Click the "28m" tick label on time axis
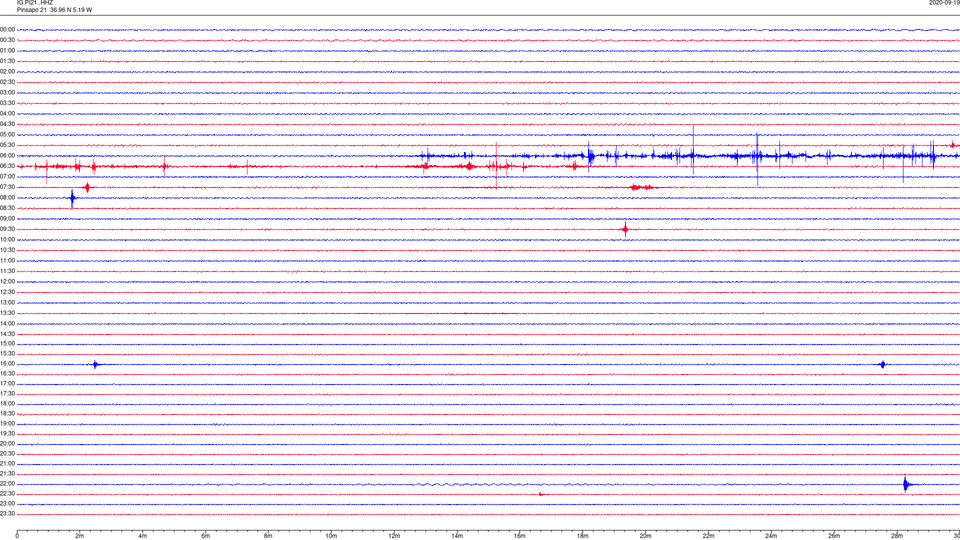960x540 pixels. pyautogui.click(x=897, y=536)
